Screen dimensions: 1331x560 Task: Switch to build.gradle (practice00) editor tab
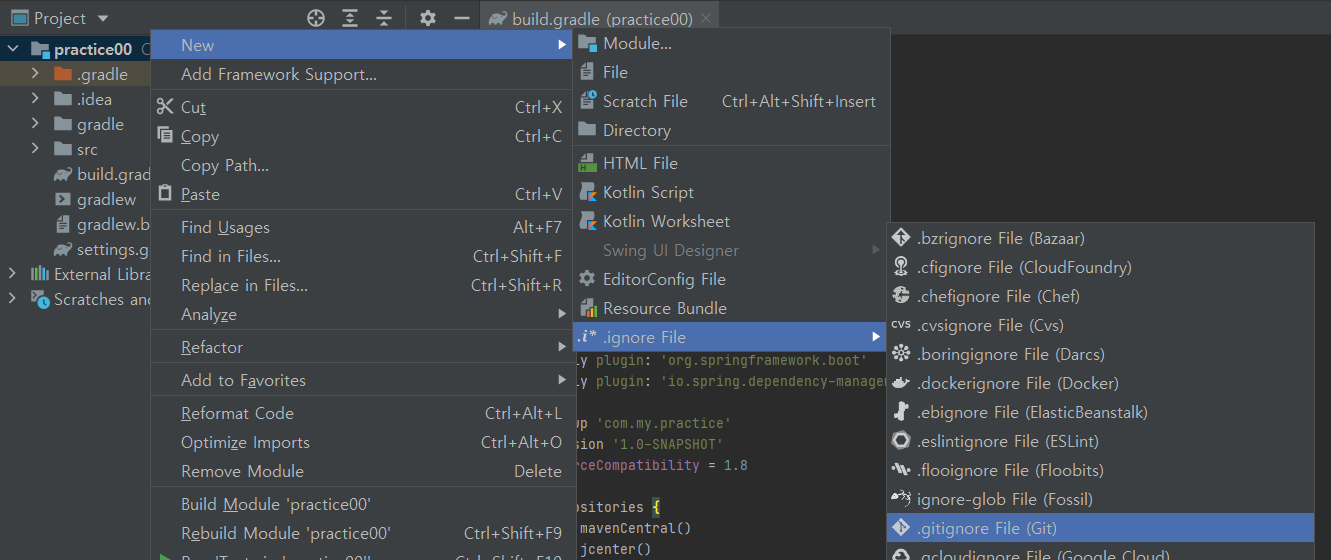tap(601, 19)
